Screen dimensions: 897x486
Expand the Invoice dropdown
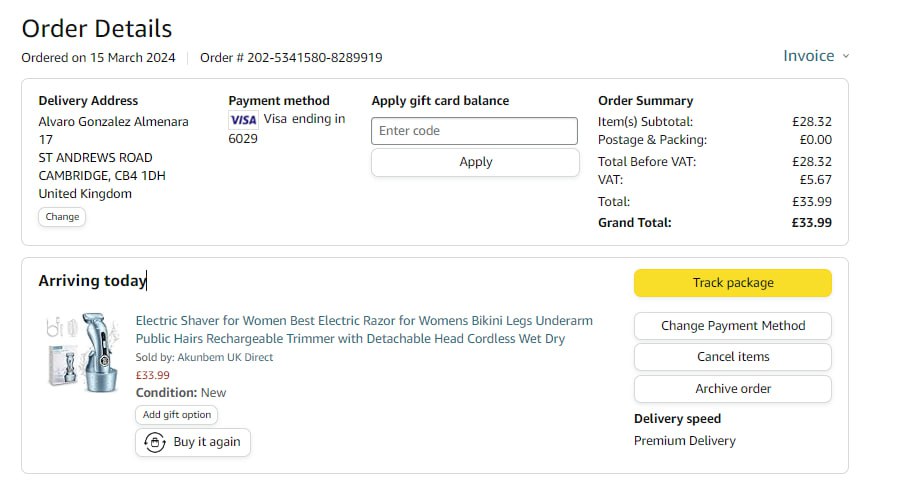click(x=816, y=56)
